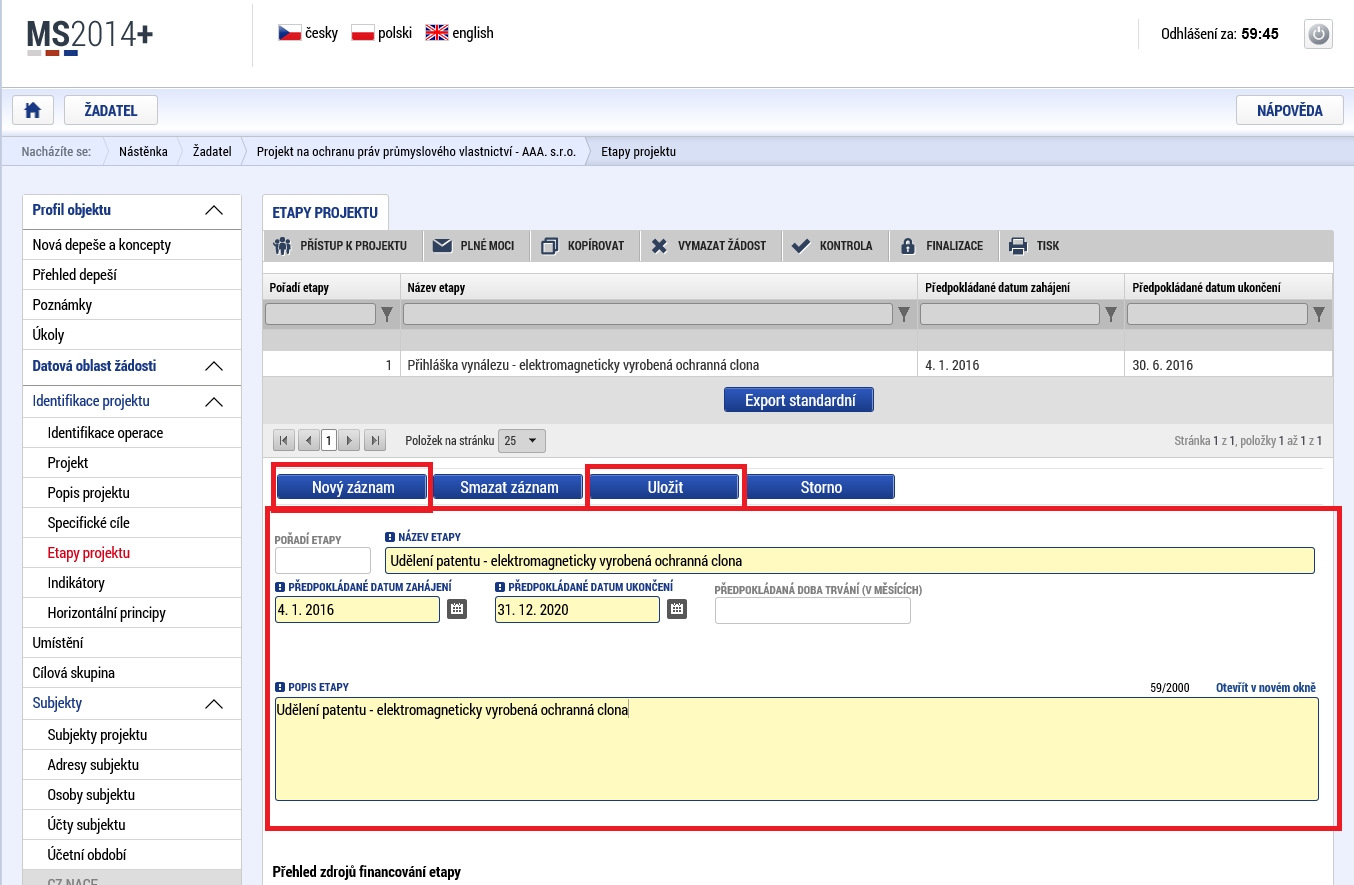The image size is (1354, 885).
Task: Click Vymazat žádost toolbar item
Action: [709, 245]
